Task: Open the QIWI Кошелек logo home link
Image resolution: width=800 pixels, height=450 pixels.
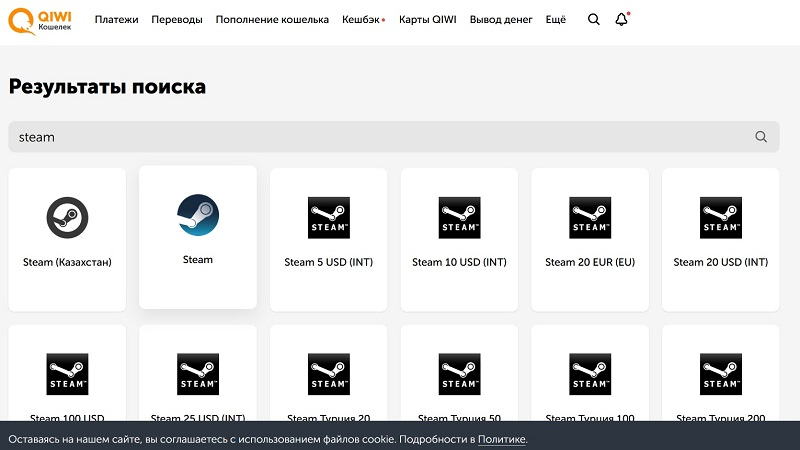Action: click(40, 21)
